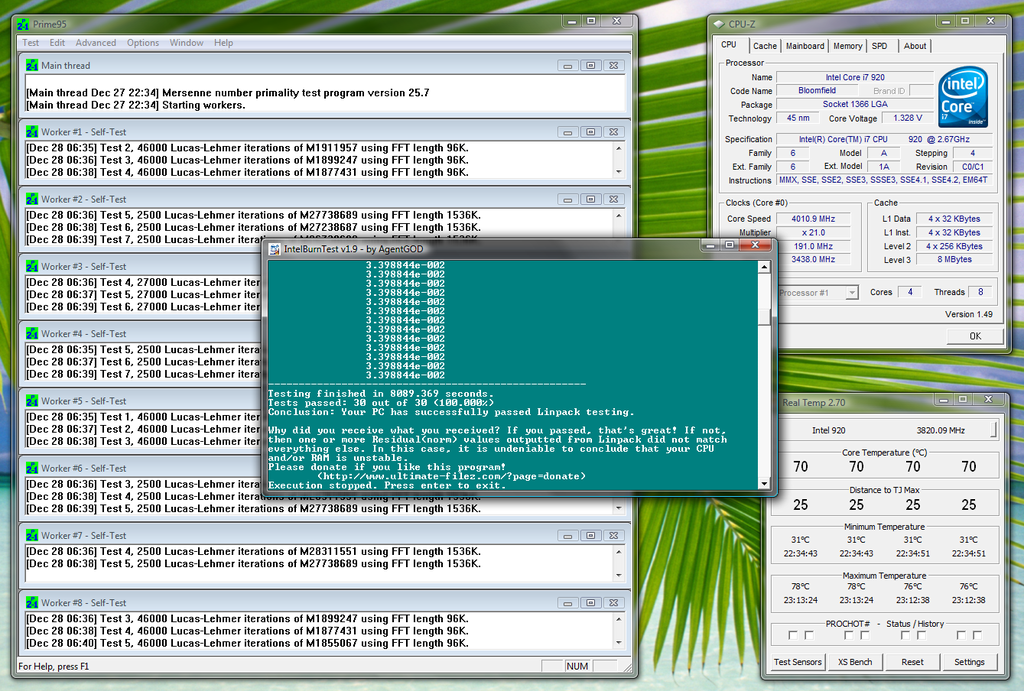The width and height of the screenshot is (1024, 691).
Task: Click the Worker #8 log scroll-down arrow
Action: tap(618, 643)
